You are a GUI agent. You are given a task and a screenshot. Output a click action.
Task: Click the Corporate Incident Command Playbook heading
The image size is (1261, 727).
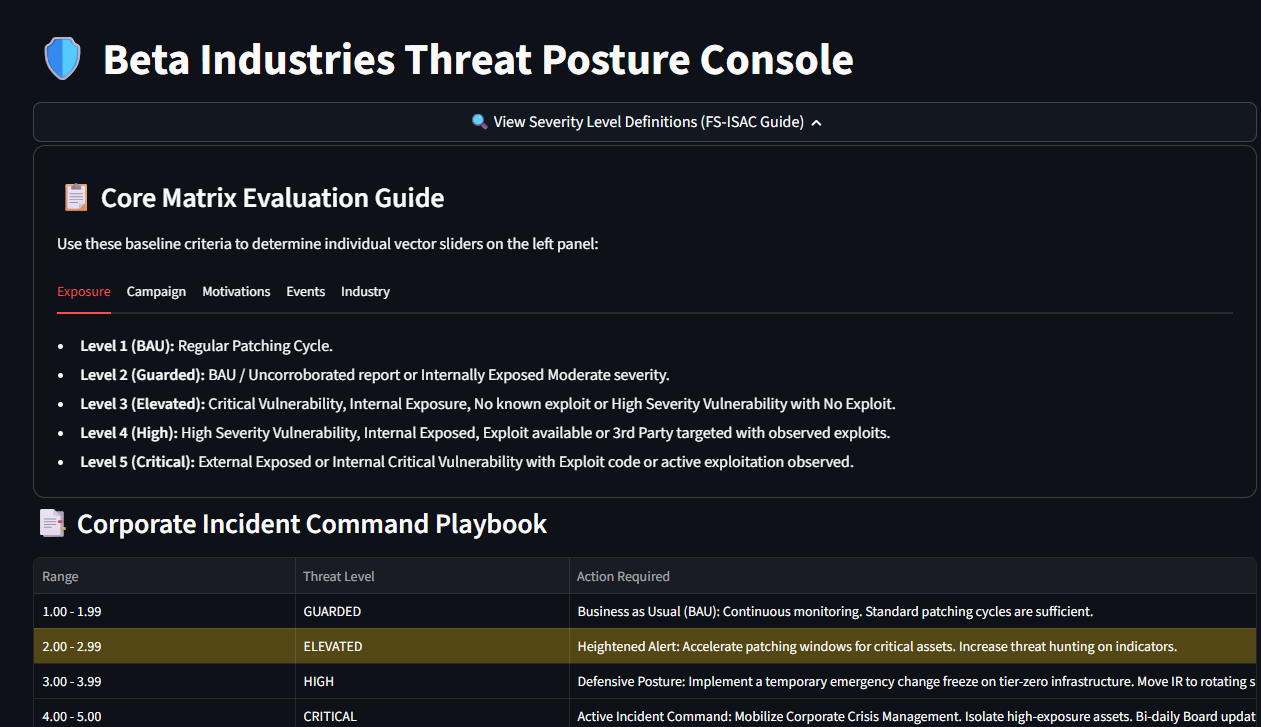pos(312,524)
